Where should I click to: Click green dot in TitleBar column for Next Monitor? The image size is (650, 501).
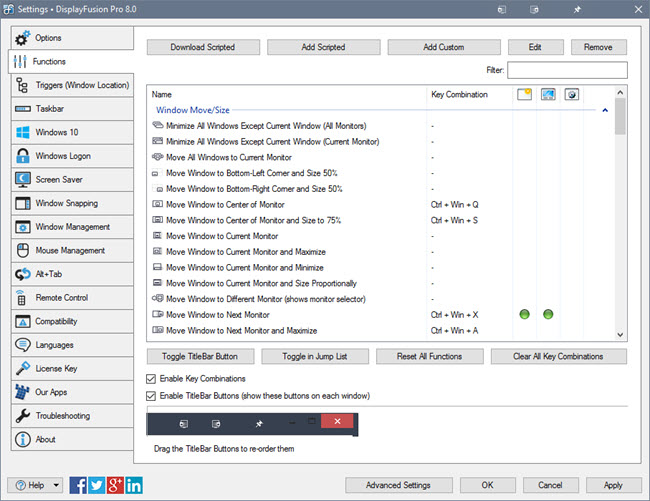(524, 314)
